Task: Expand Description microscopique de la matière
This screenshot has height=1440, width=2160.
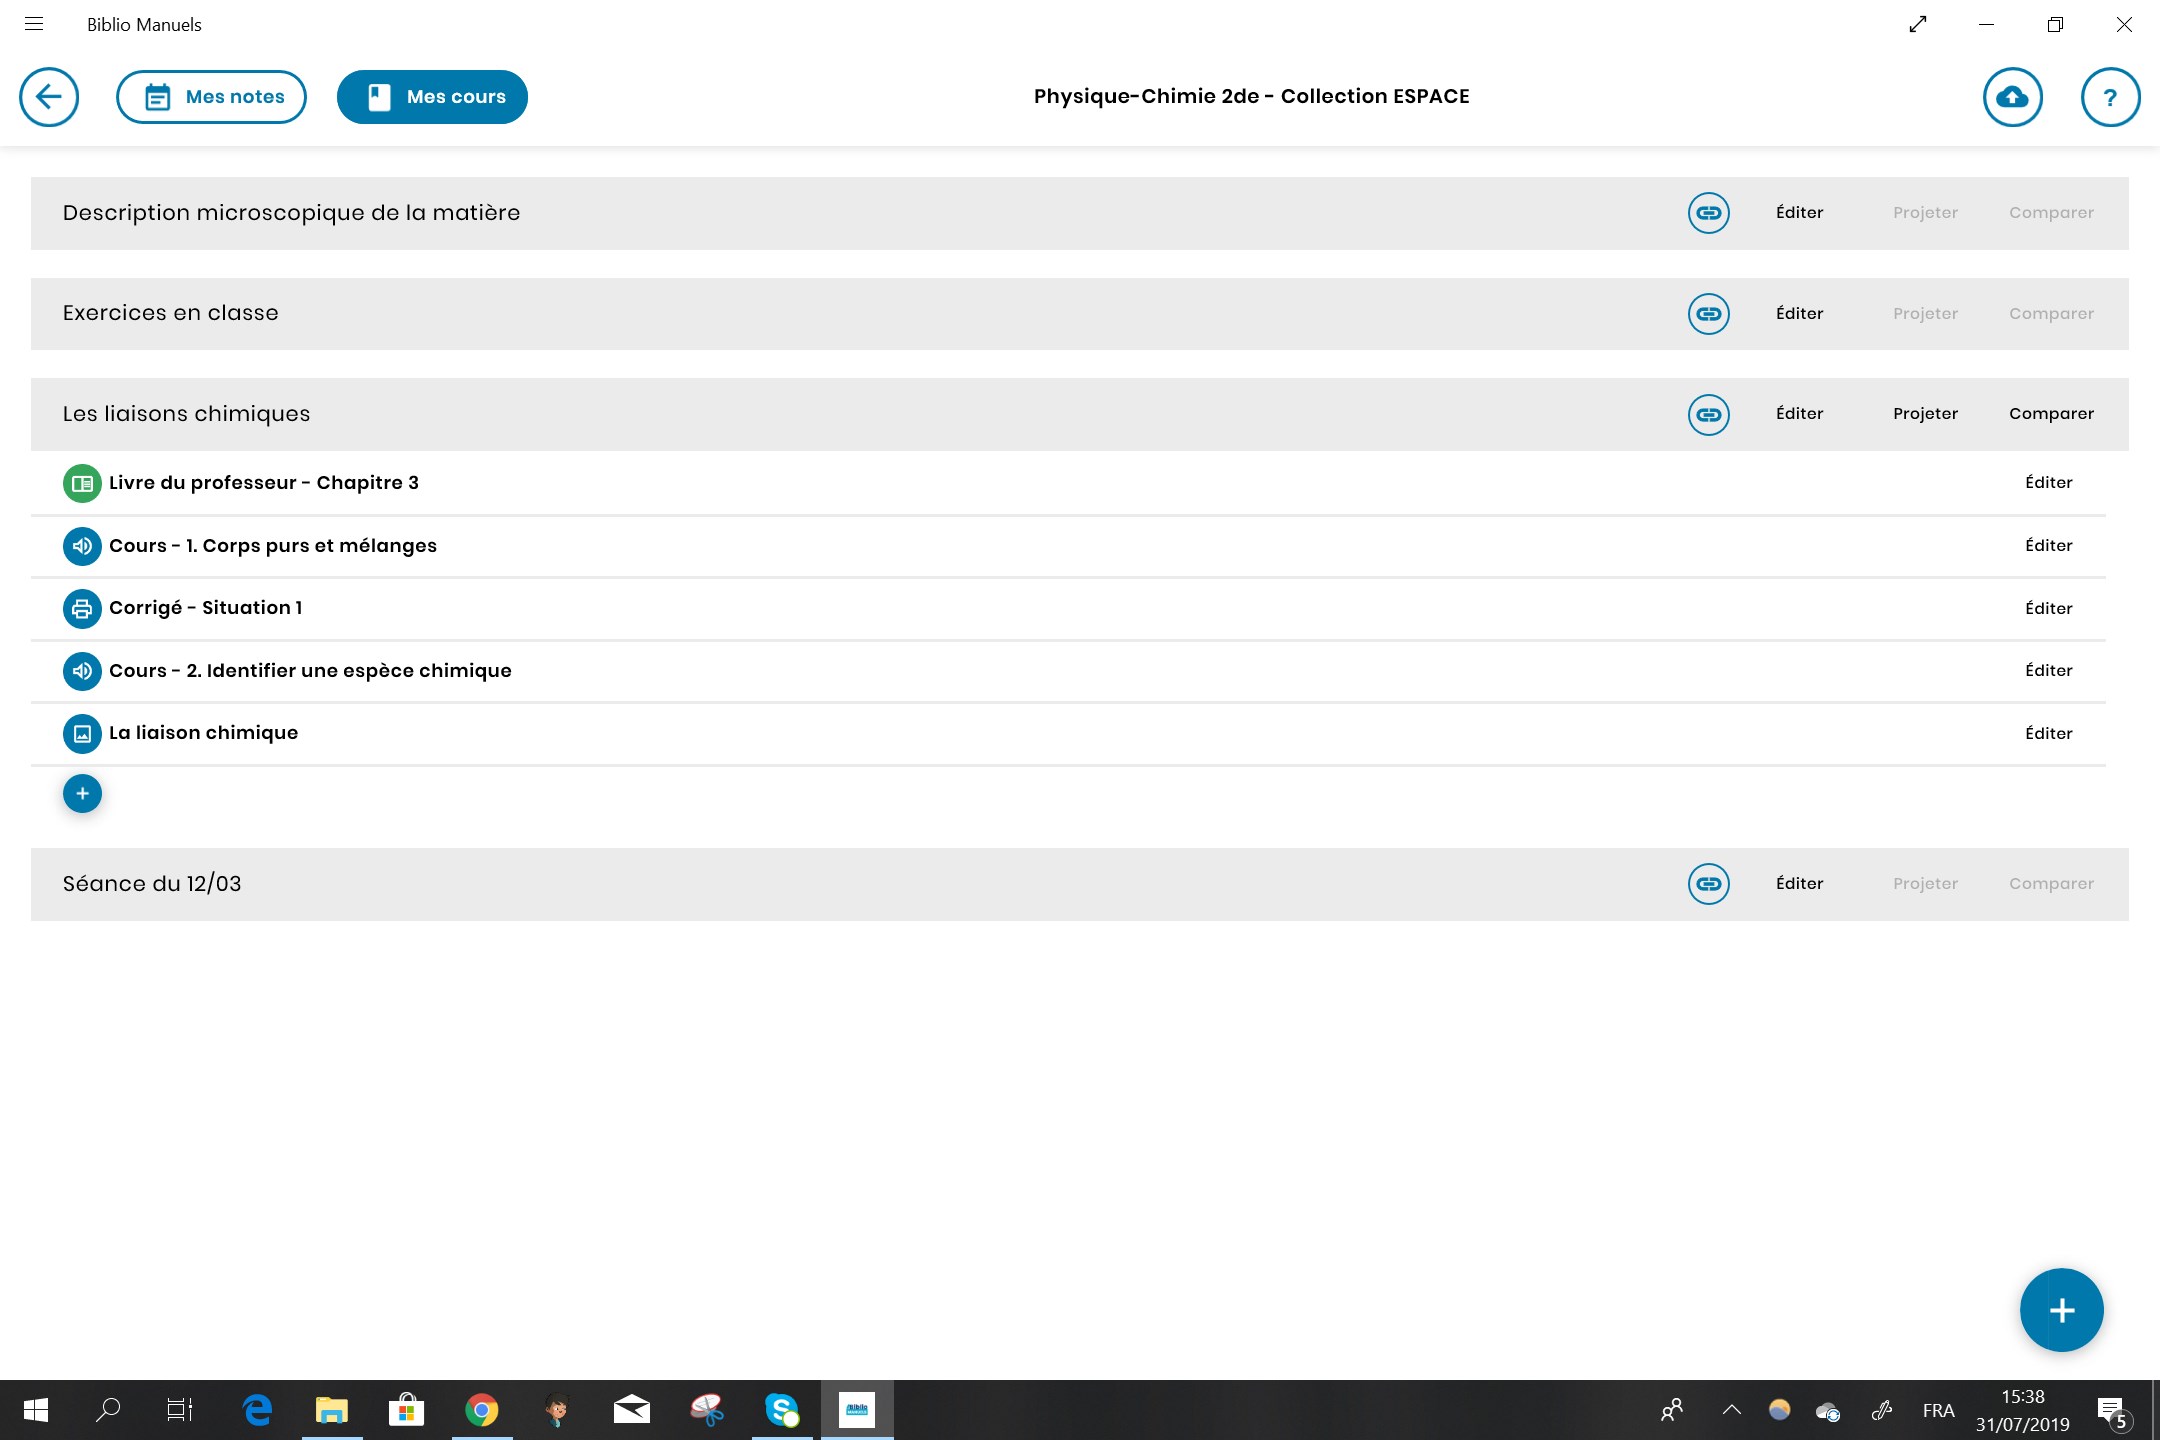Action: [291, 213]
